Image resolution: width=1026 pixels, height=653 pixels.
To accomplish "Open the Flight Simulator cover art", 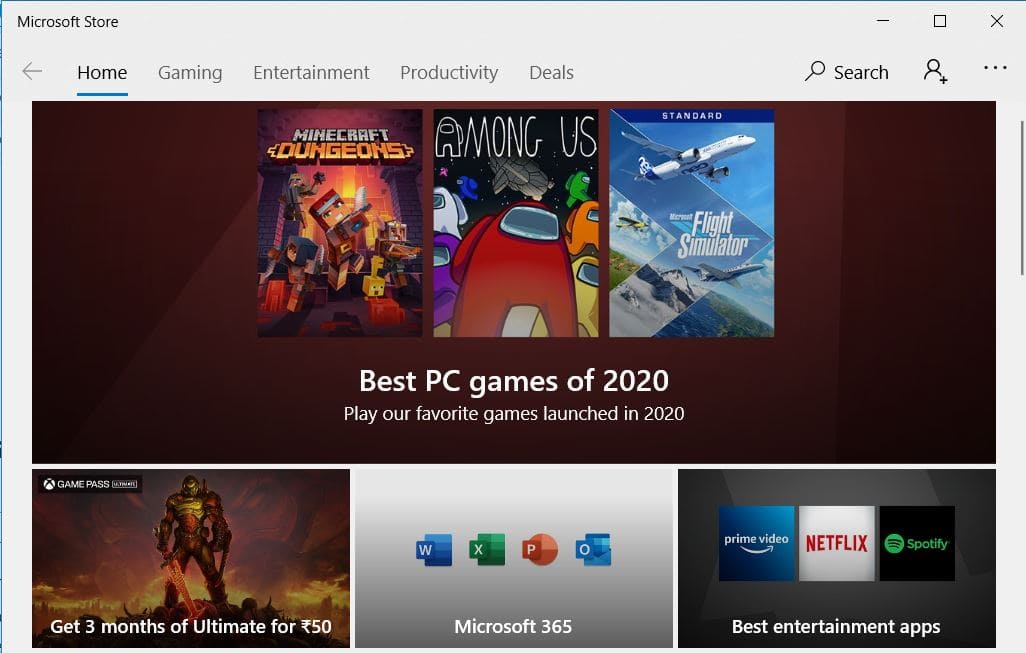I will (x=692, y=223).
